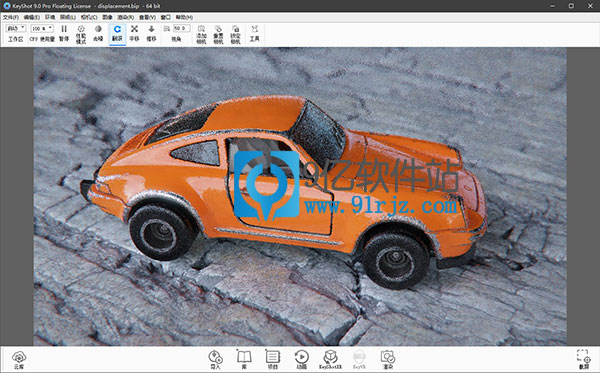Expand the Workspace dropdown

[16, 29]
